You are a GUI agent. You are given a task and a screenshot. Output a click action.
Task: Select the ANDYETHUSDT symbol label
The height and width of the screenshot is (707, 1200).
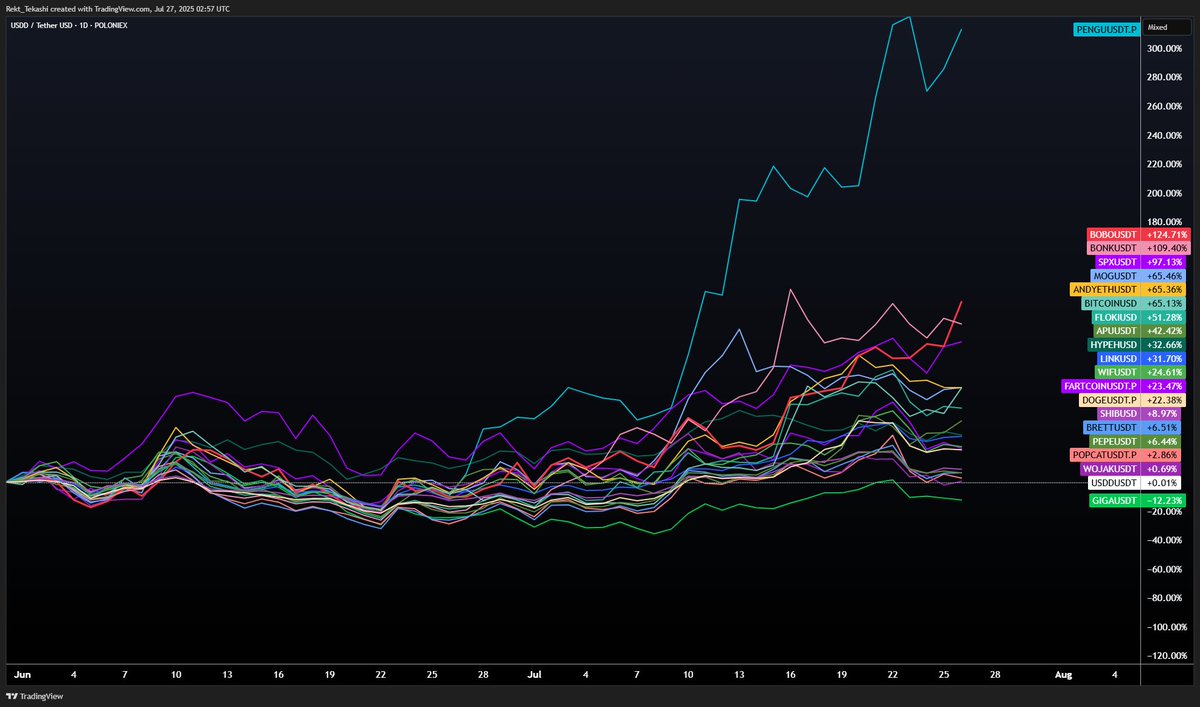[1106, 289]
